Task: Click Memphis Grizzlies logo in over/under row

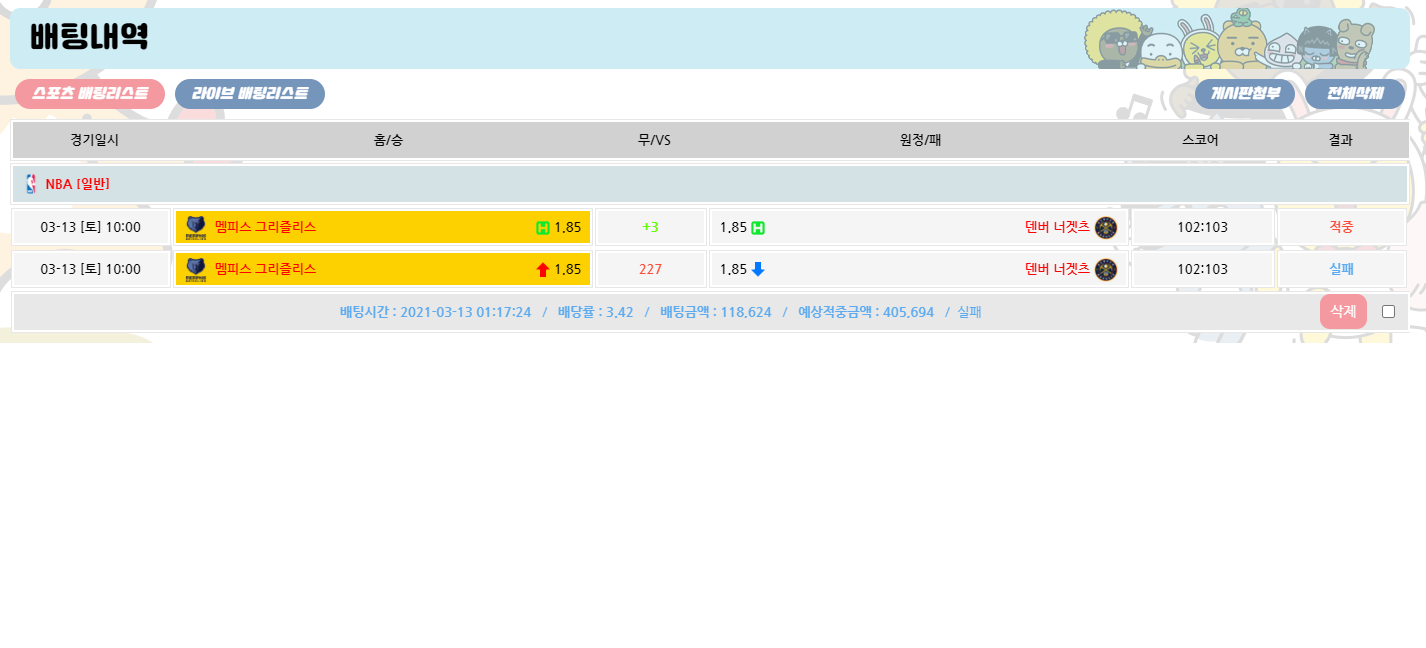Action: 196,269
